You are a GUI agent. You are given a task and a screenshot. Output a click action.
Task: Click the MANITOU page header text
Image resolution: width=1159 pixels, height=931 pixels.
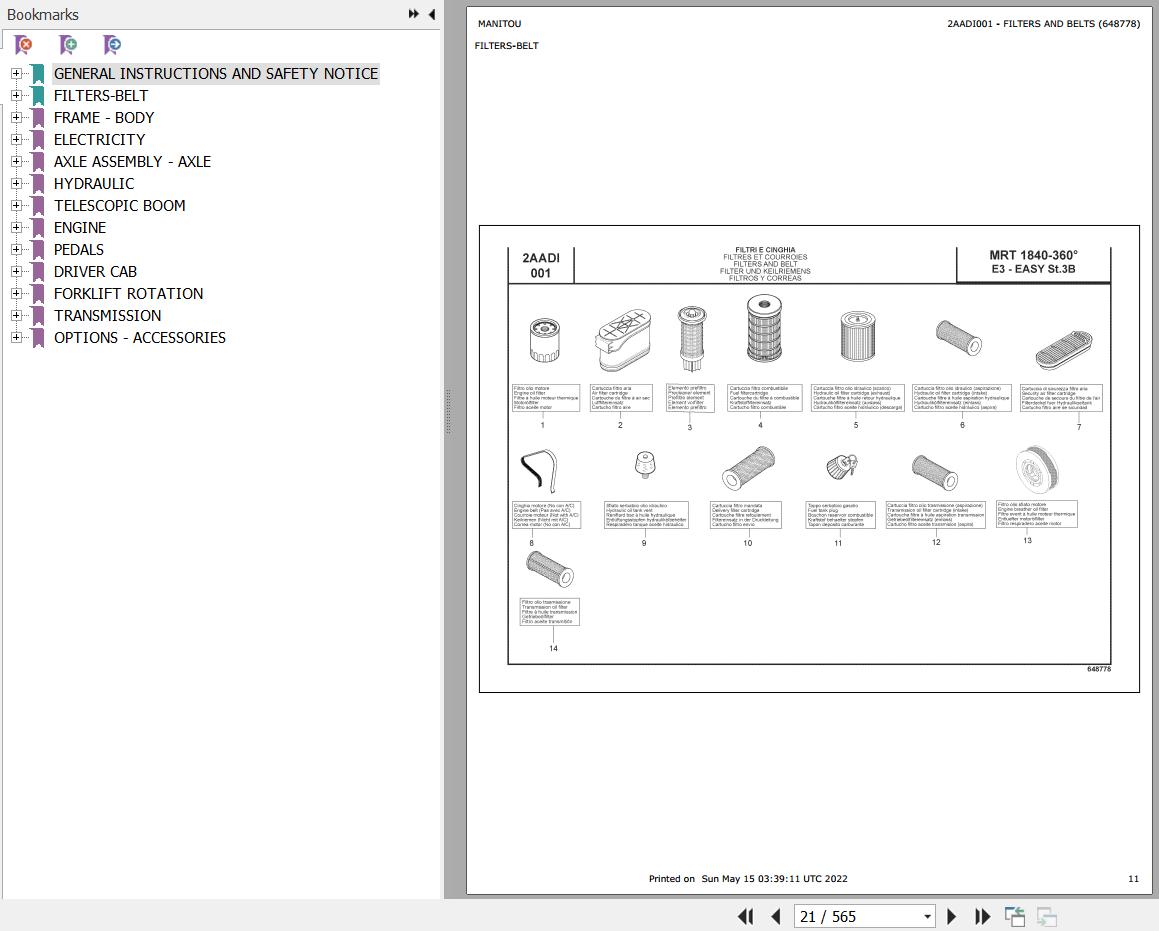point(499,24)
